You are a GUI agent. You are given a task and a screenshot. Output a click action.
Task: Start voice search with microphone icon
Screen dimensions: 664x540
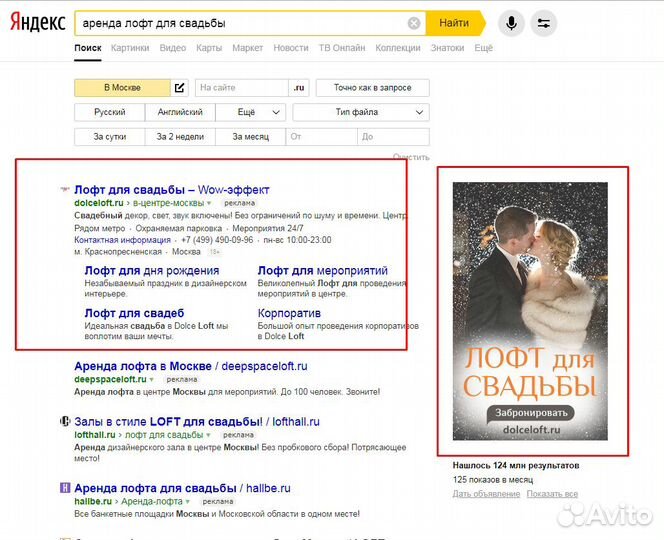511,23
